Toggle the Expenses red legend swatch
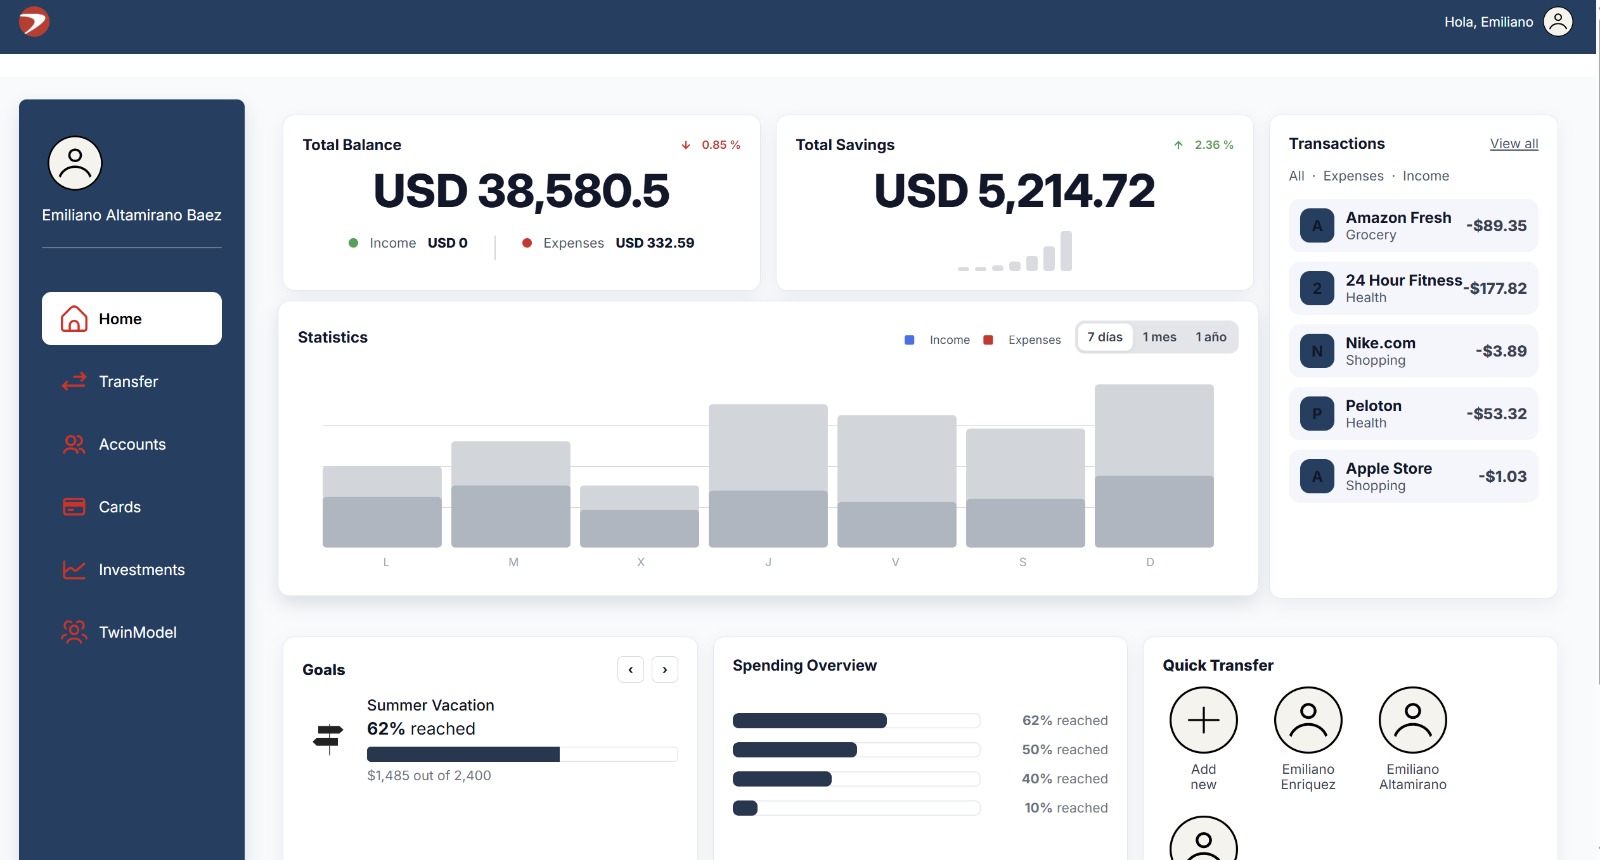Viewport: 1600px width, 860px height. pos(988,340)
